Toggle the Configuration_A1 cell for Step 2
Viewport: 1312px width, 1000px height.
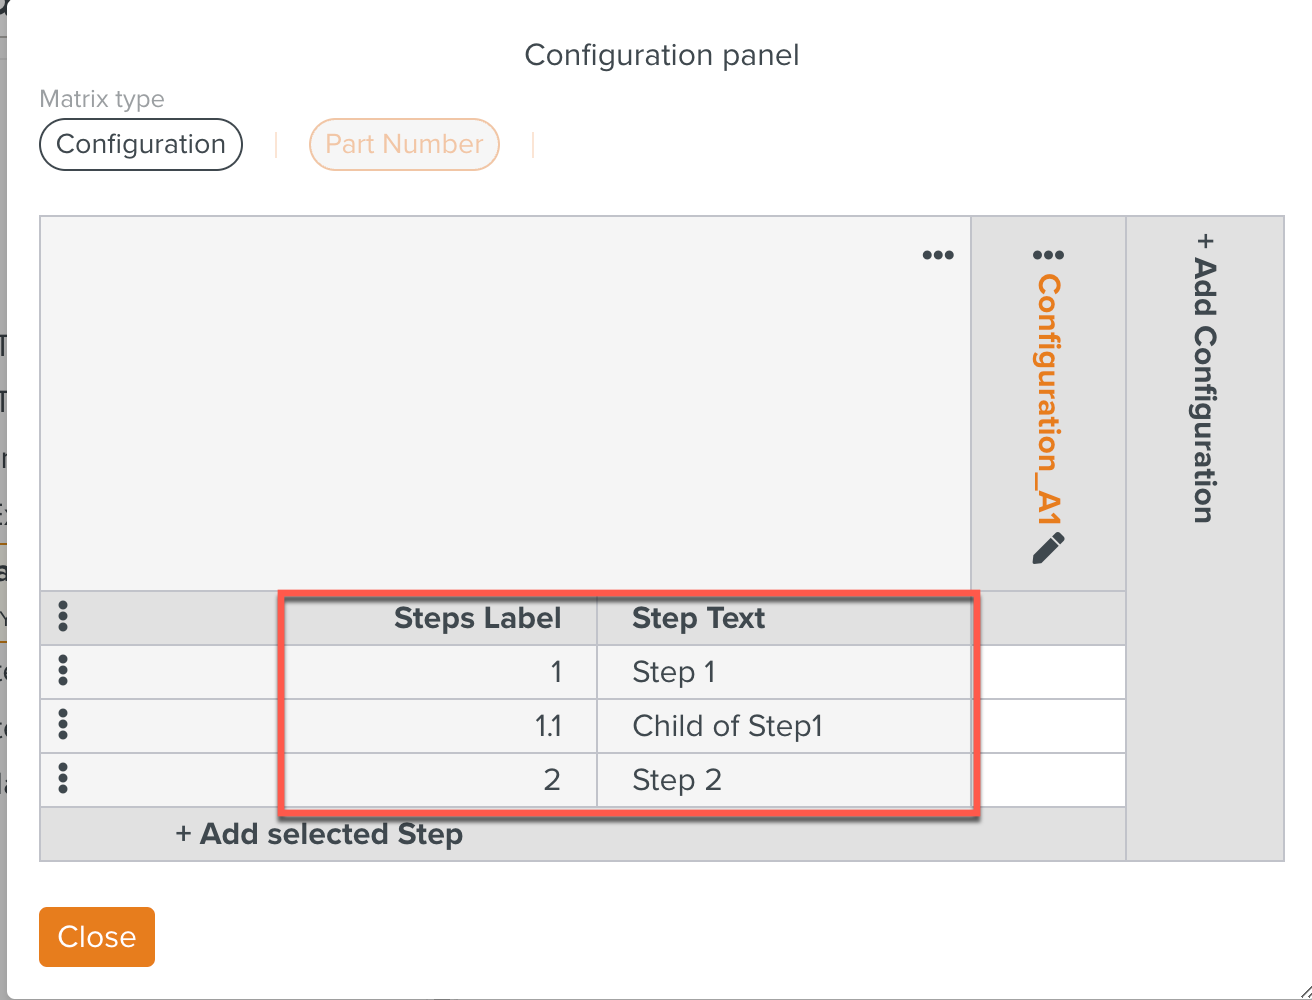(x=1049, y=780)
